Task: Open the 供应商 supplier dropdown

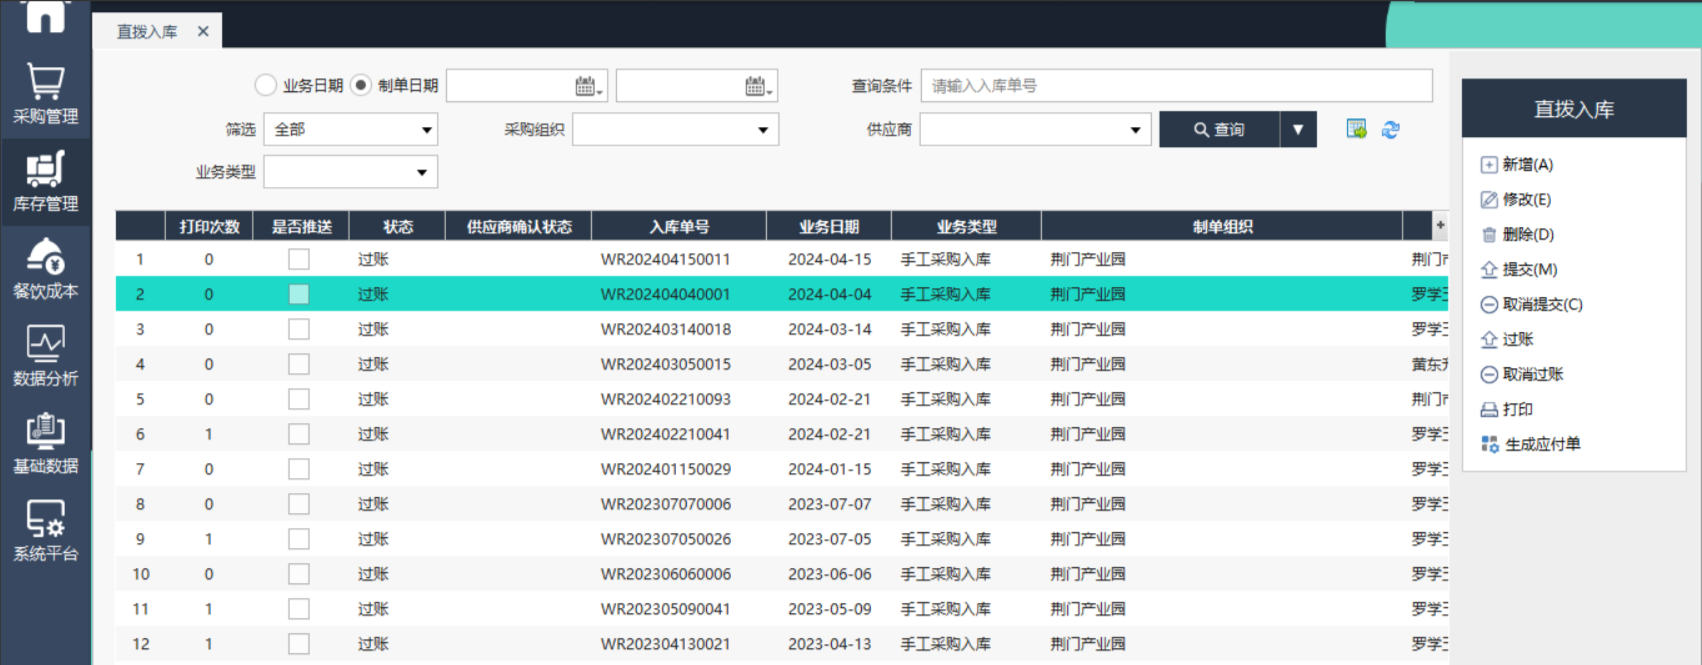Action: click(x=1134, y=130)
